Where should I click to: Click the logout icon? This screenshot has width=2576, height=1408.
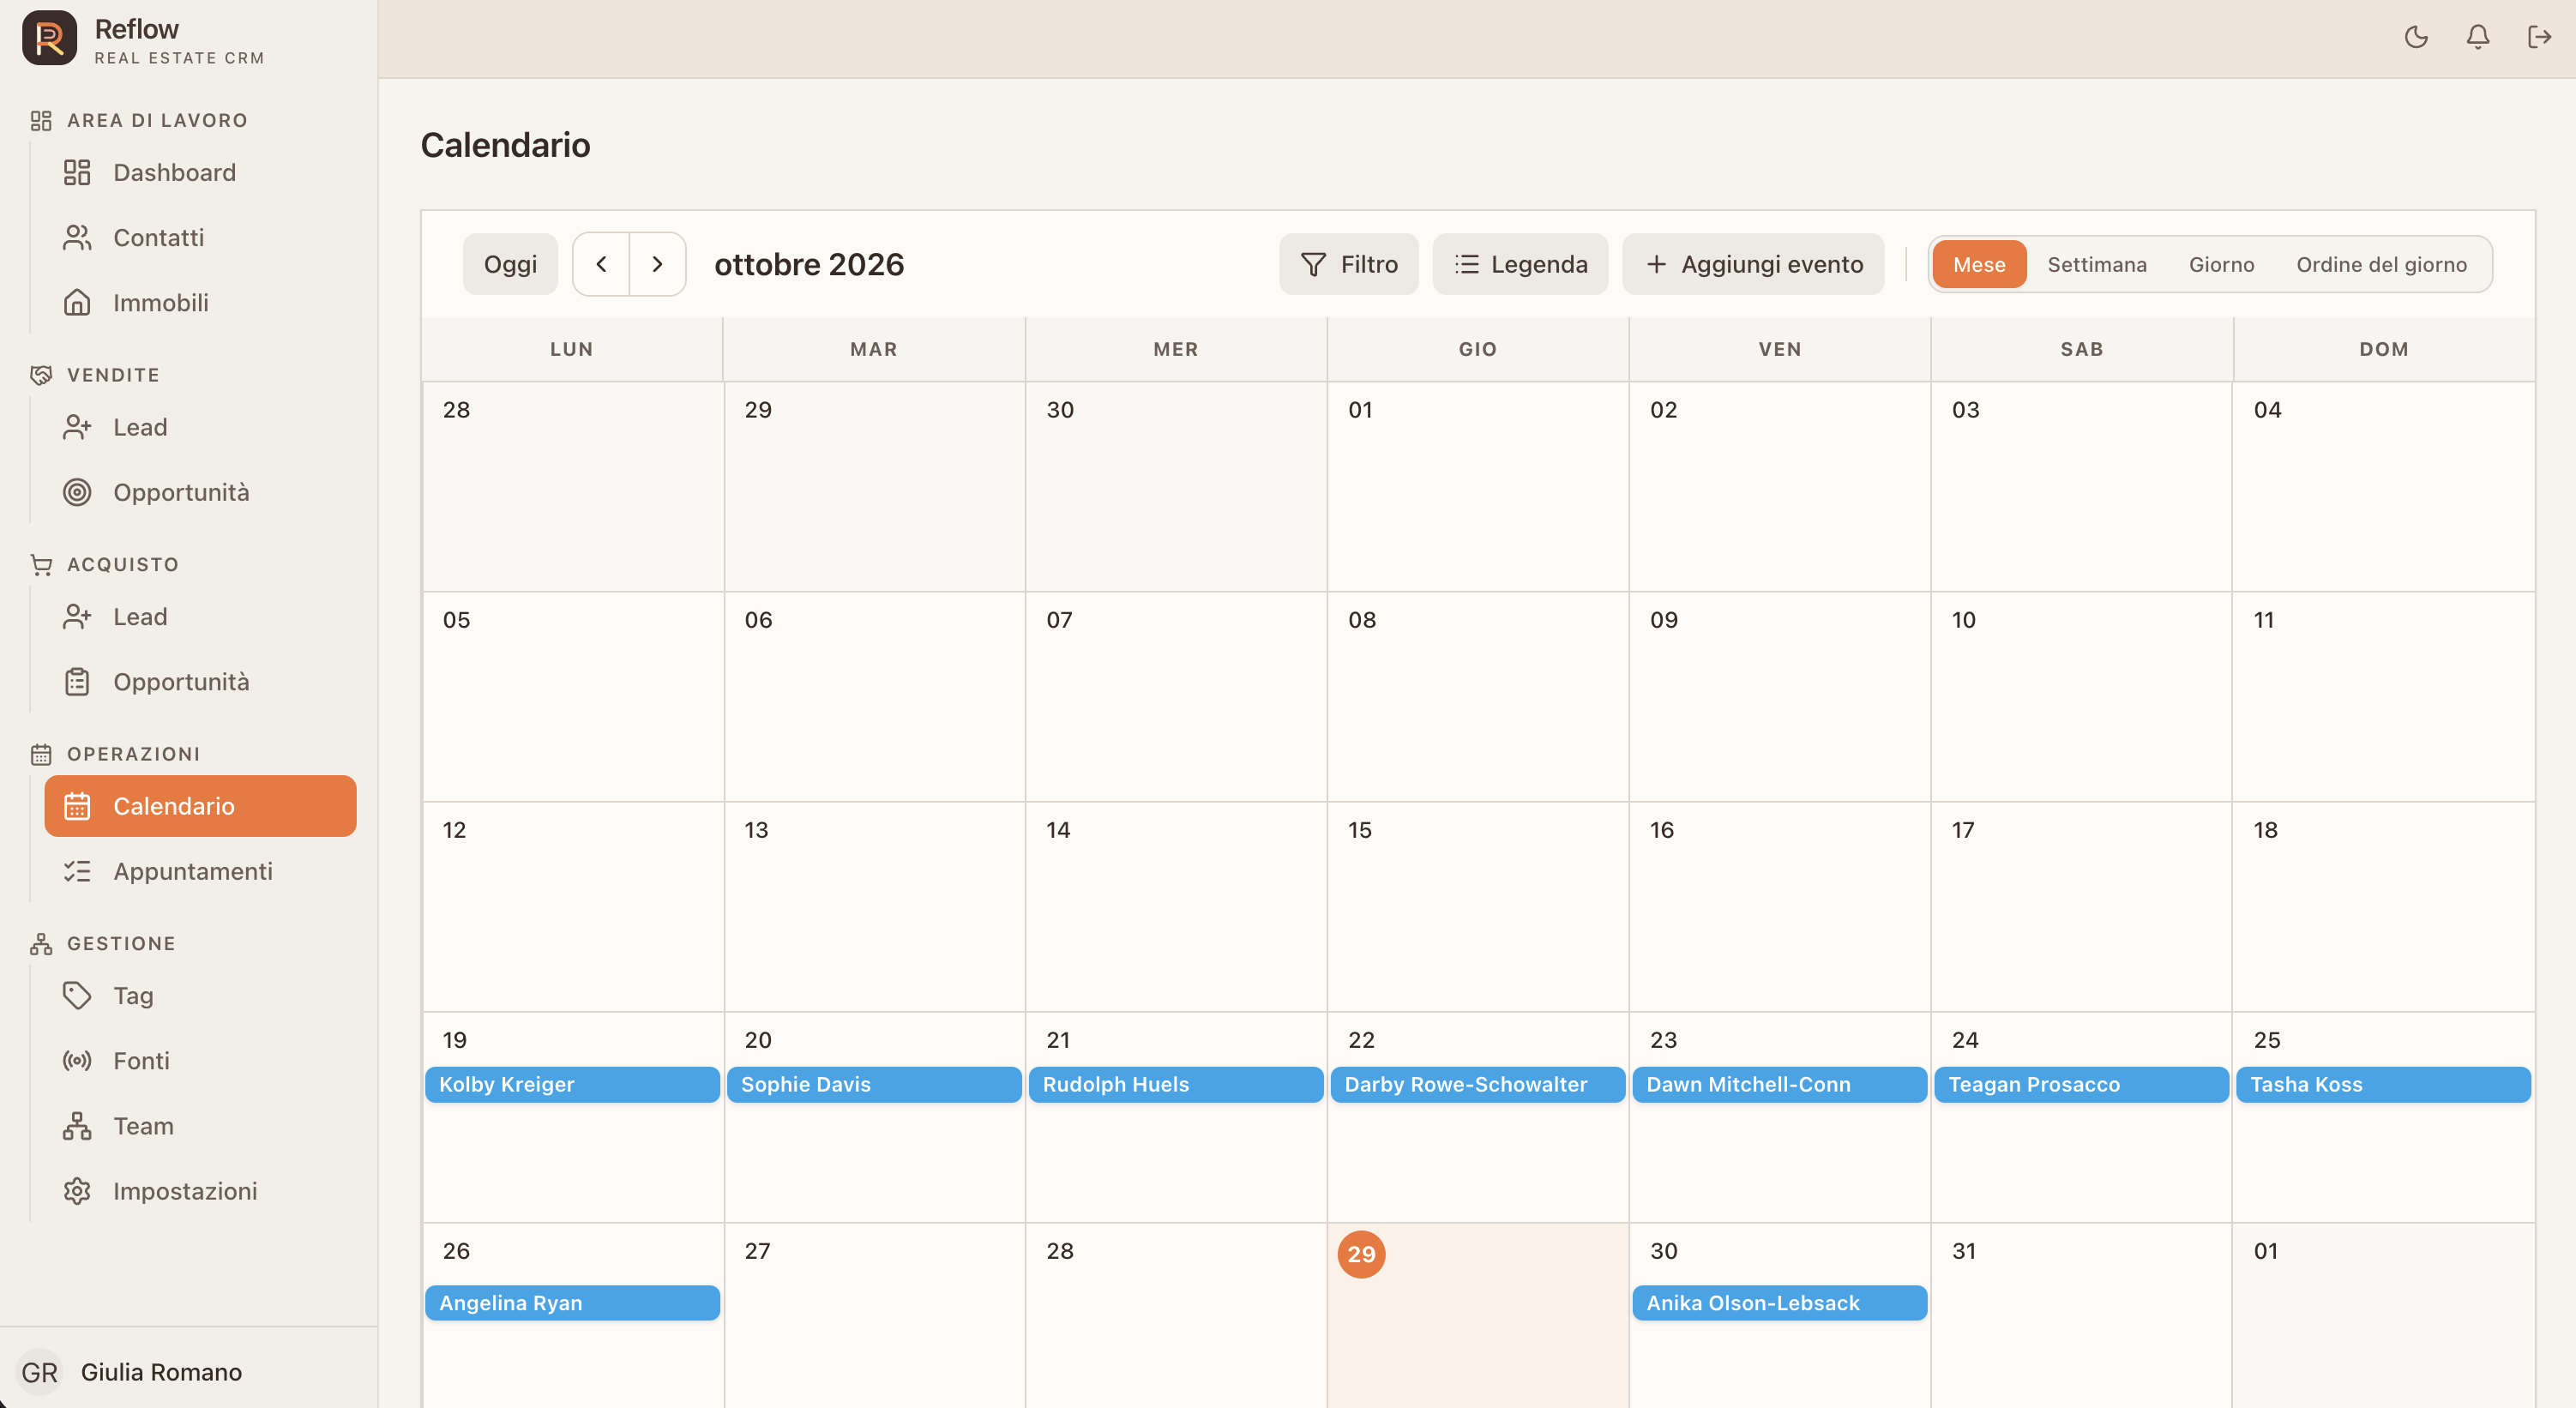coord(2539,37)
